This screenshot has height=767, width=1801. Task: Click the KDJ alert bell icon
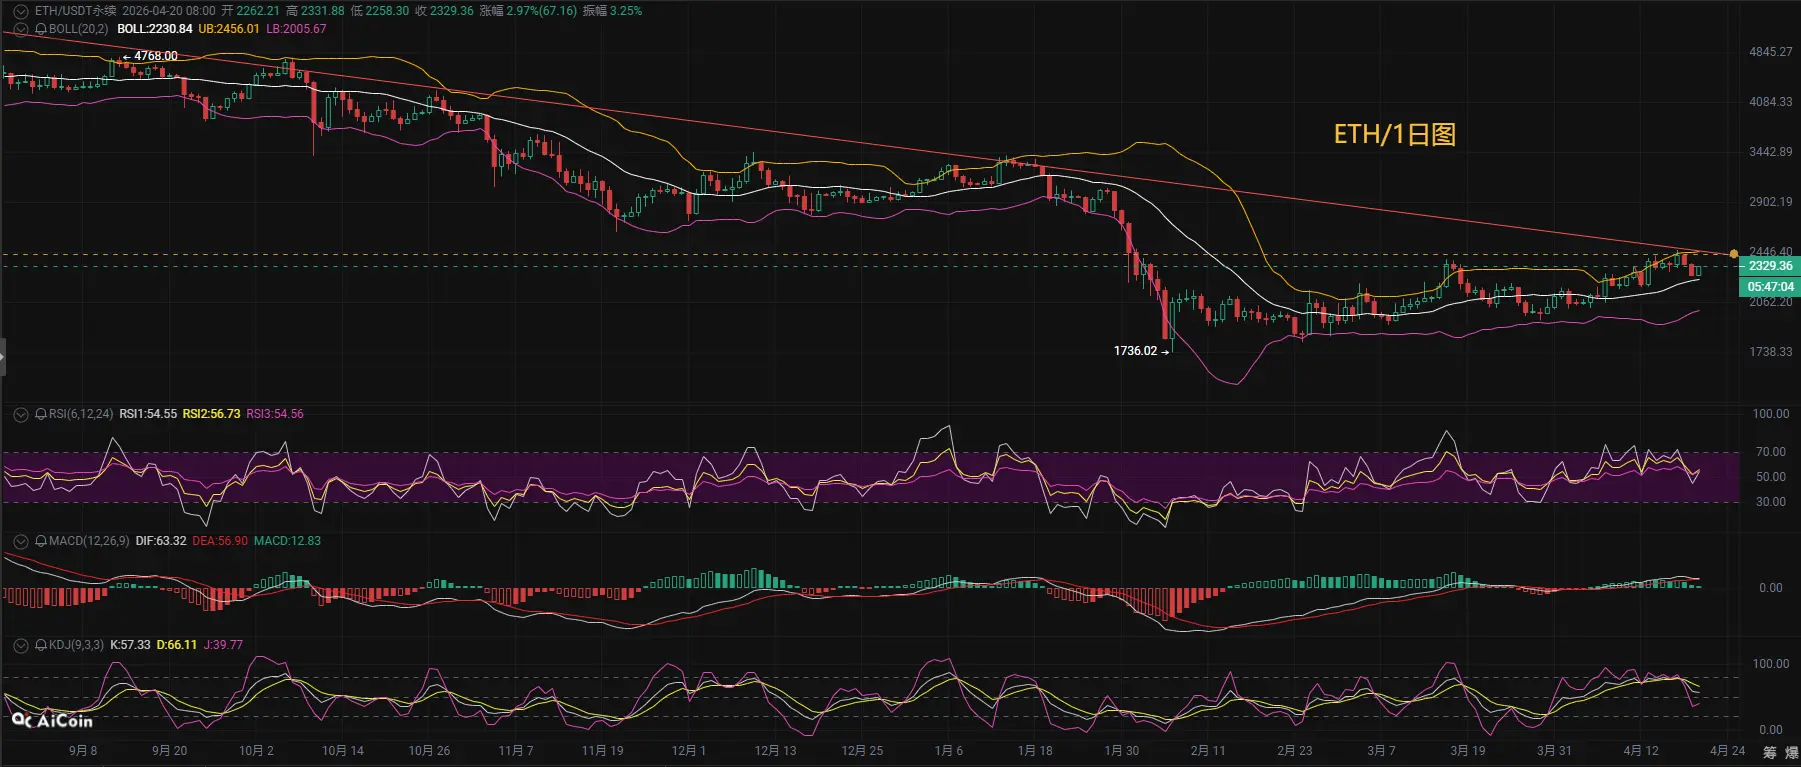point(41,645)
